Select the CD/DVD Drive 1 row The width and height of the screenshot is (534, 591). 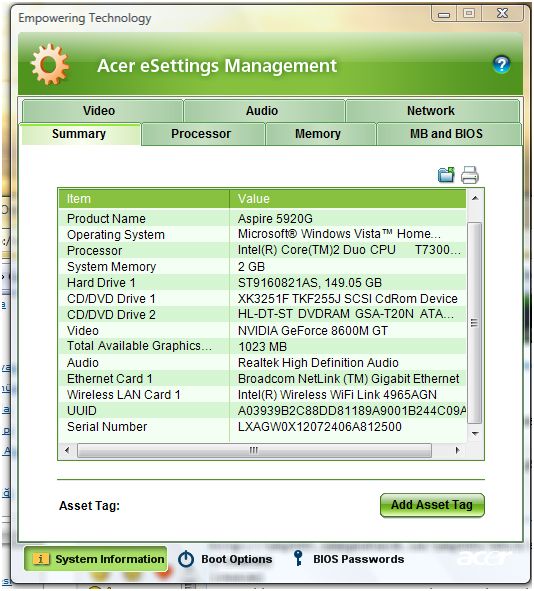pos(262,299)
